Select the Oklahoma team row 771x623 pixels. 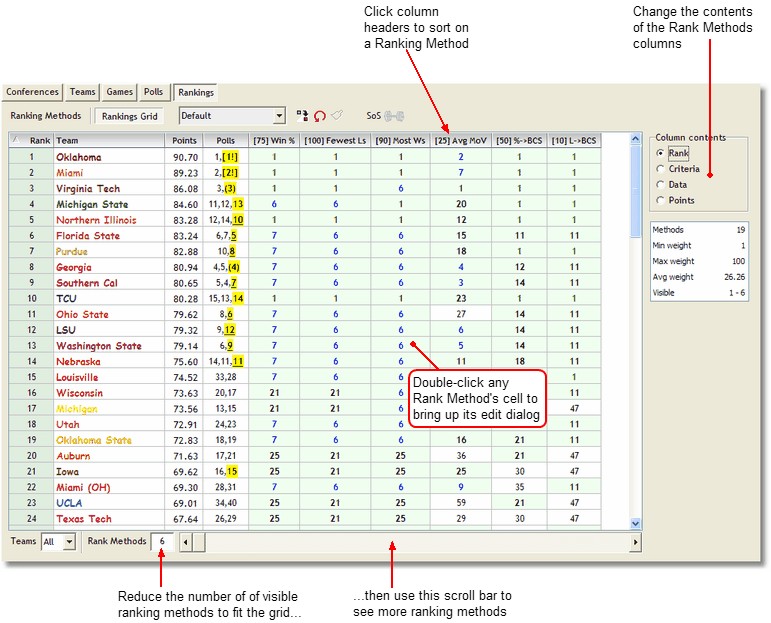(x=305, y=157)
